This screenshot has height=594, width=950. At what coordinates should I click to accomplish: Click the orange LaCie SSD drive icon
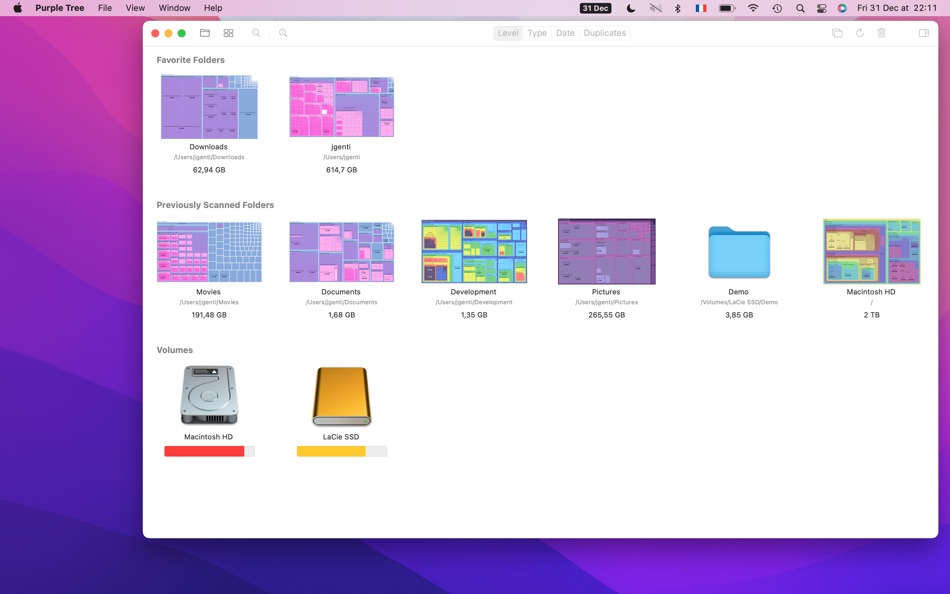[x=342, y=396]
